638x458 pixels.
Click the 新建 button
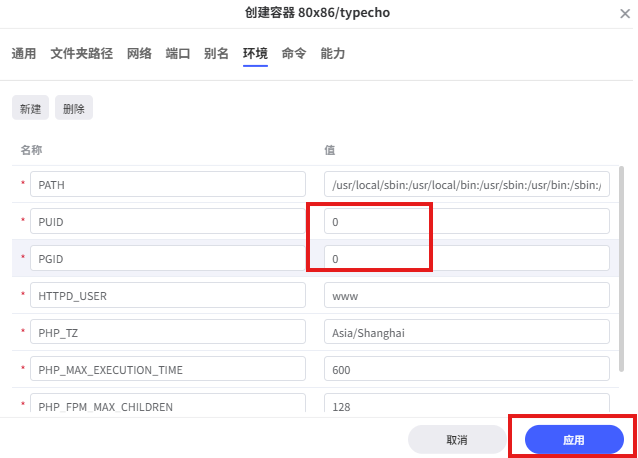30,109
